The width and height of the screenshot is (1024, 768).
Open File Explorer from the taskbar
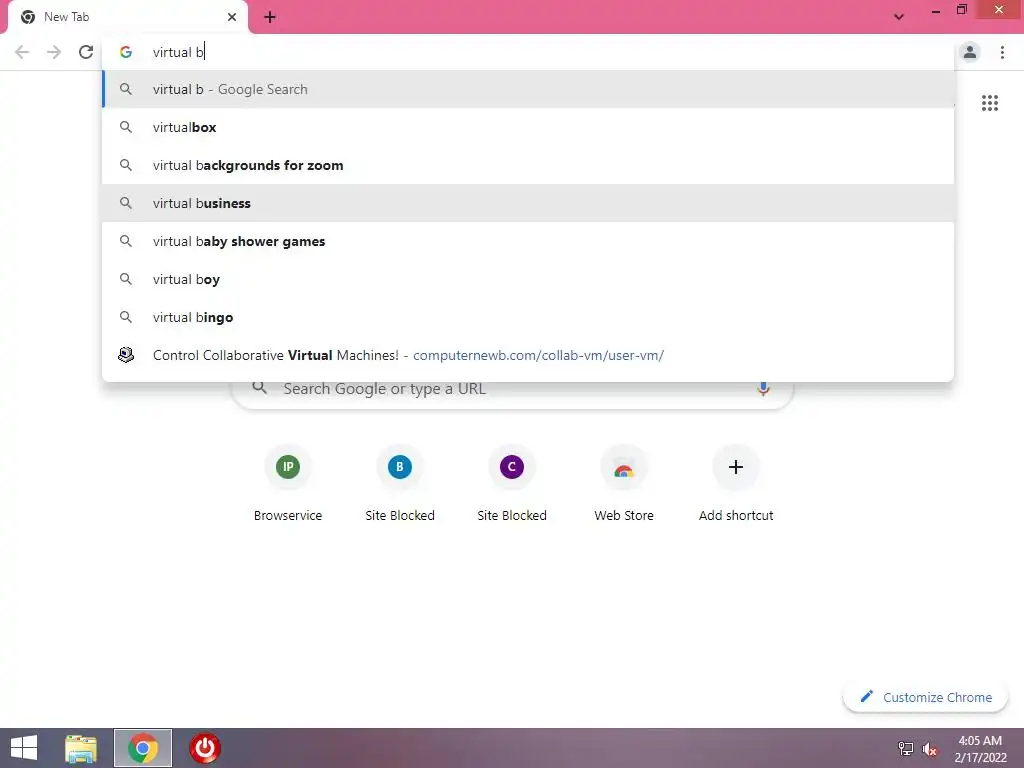81,748
